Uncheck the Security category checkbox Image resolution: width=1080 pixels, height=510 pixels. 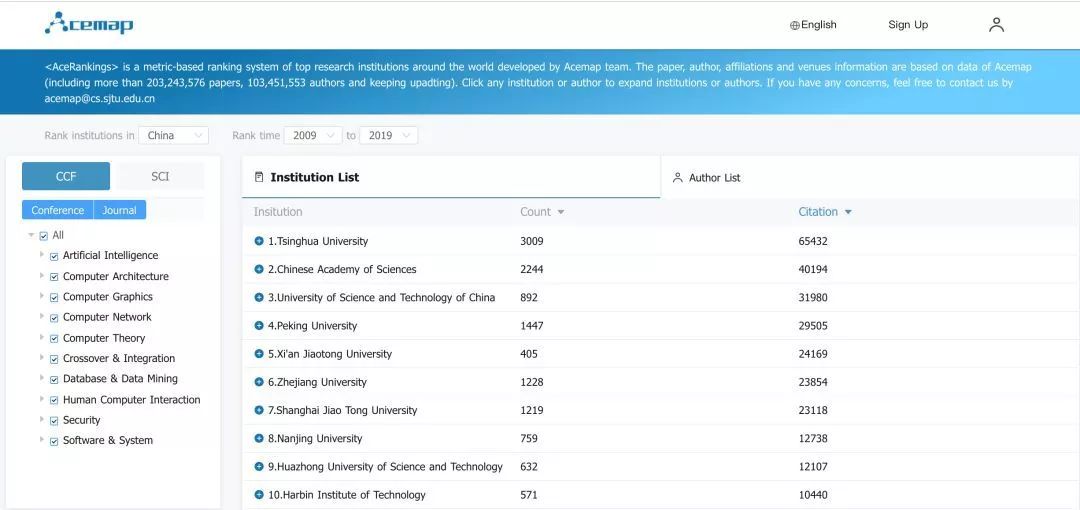tap(54, 421)
